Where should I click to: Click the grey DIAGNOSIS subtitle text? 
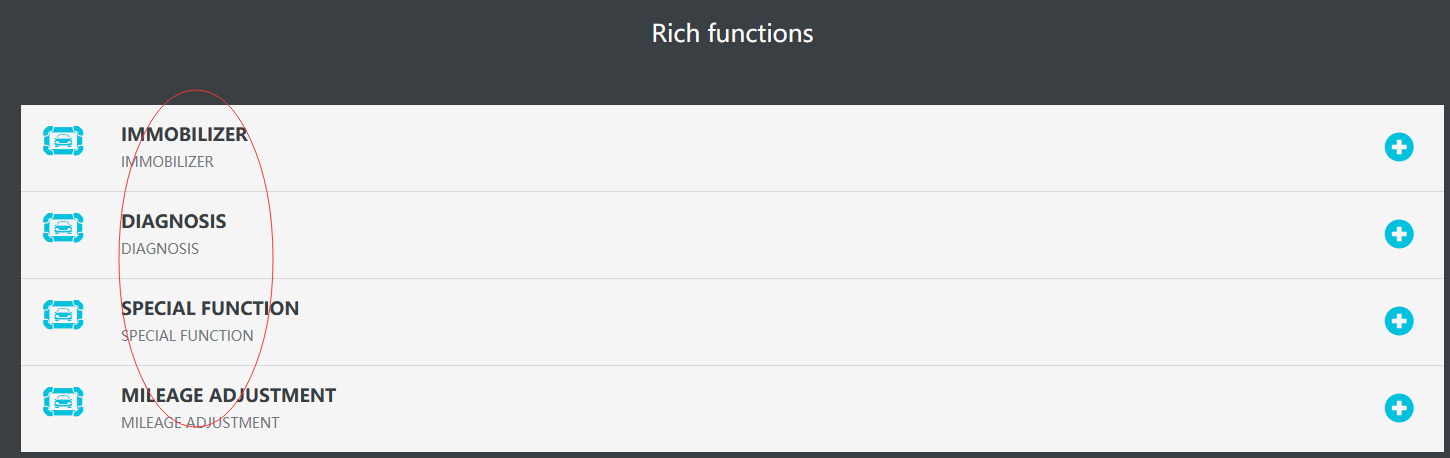pos(160,248)
